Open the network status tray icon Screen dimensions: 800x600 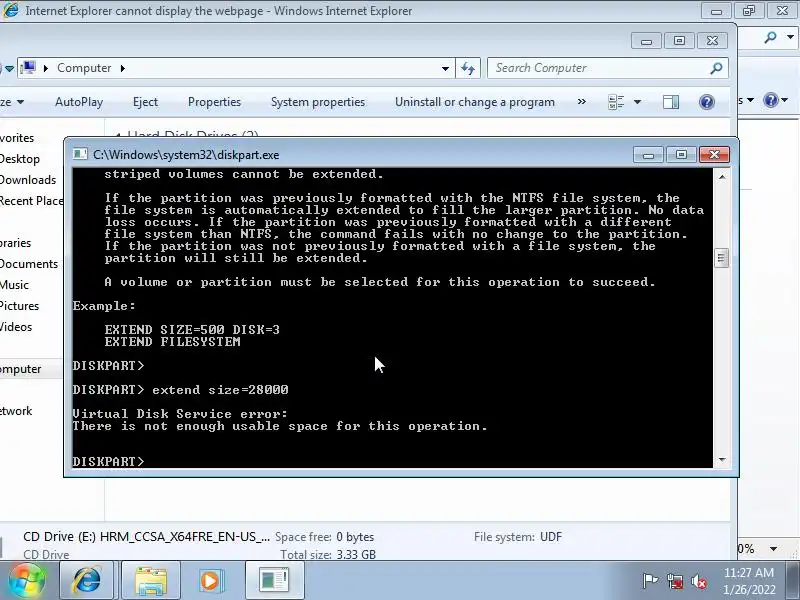coord(674,581)
